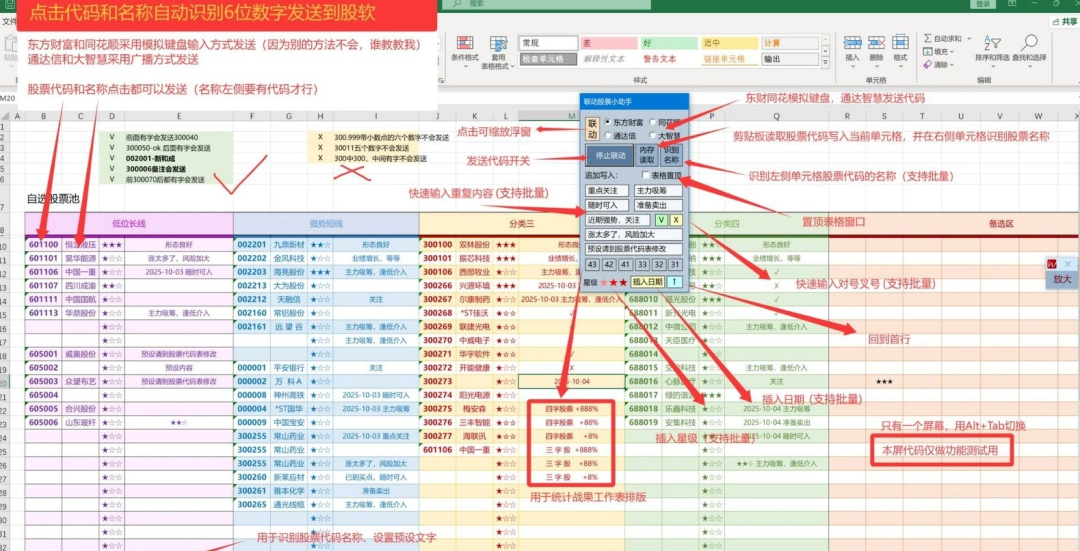Apply the 适中 neutral cell style

(x=729, y=43)
